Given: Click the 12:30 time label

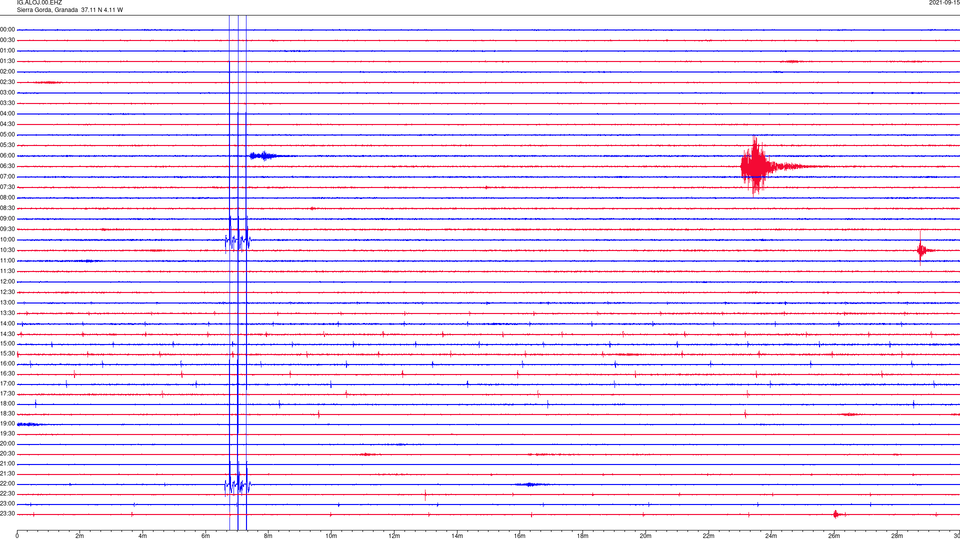Looking at the screenshot, I should click(x=7, y=292).
